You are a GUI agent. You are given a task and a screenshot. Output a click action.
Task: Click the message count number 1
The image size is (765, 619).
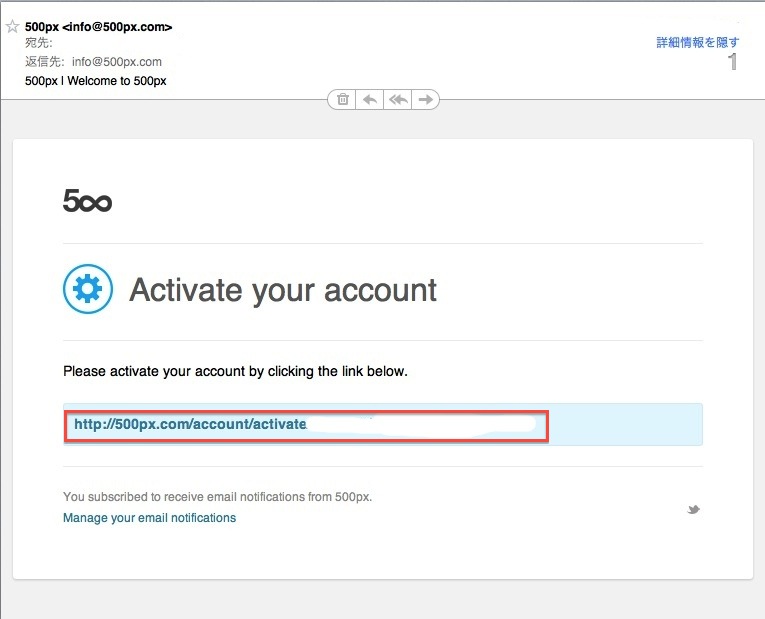coord(732,63)
